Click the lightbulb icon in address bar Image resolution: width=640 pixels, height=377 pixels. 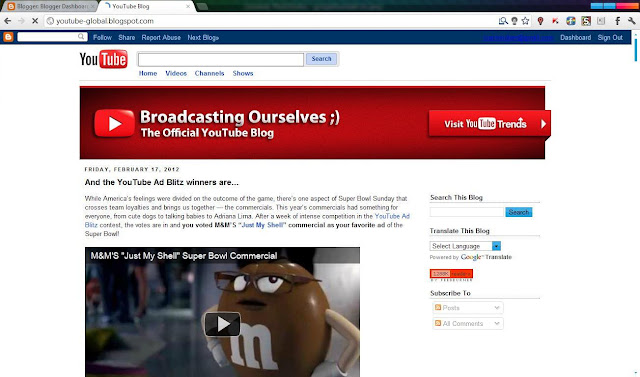(x=514, y=21)
